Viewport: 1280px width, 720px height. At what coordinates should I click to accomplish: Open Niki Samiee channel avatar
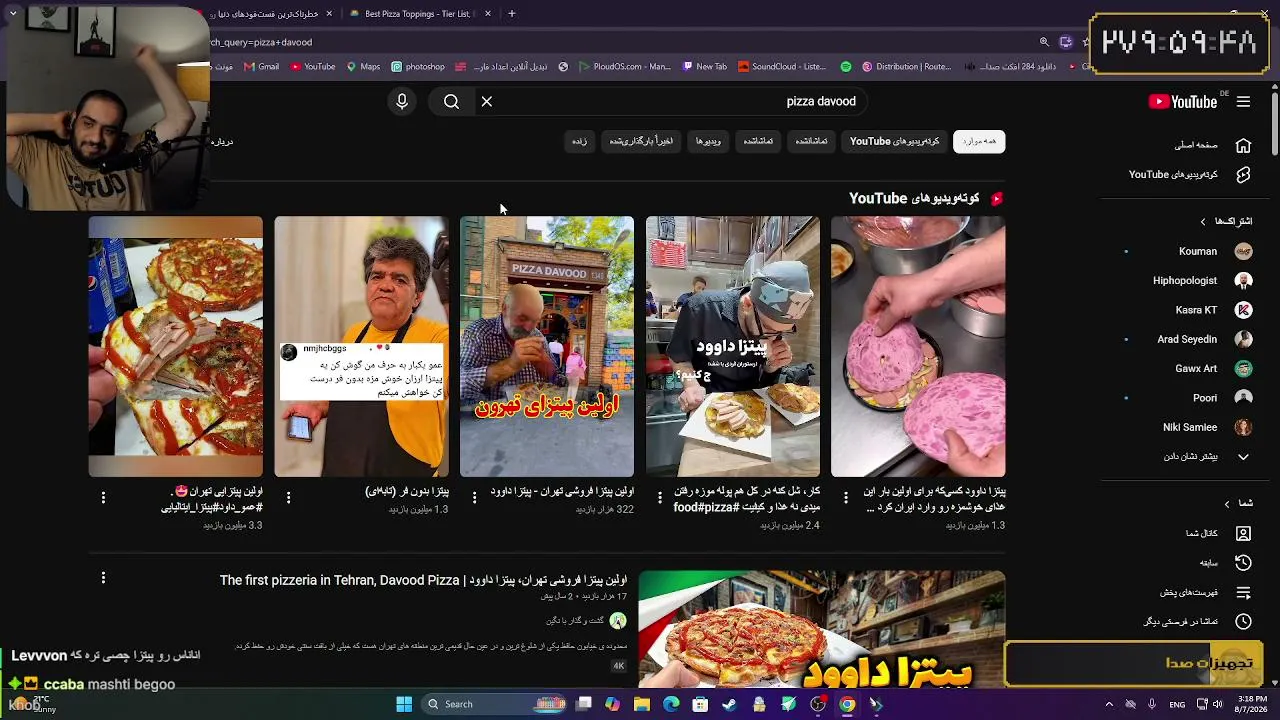pyautogui.click(x=1243, y=427)
